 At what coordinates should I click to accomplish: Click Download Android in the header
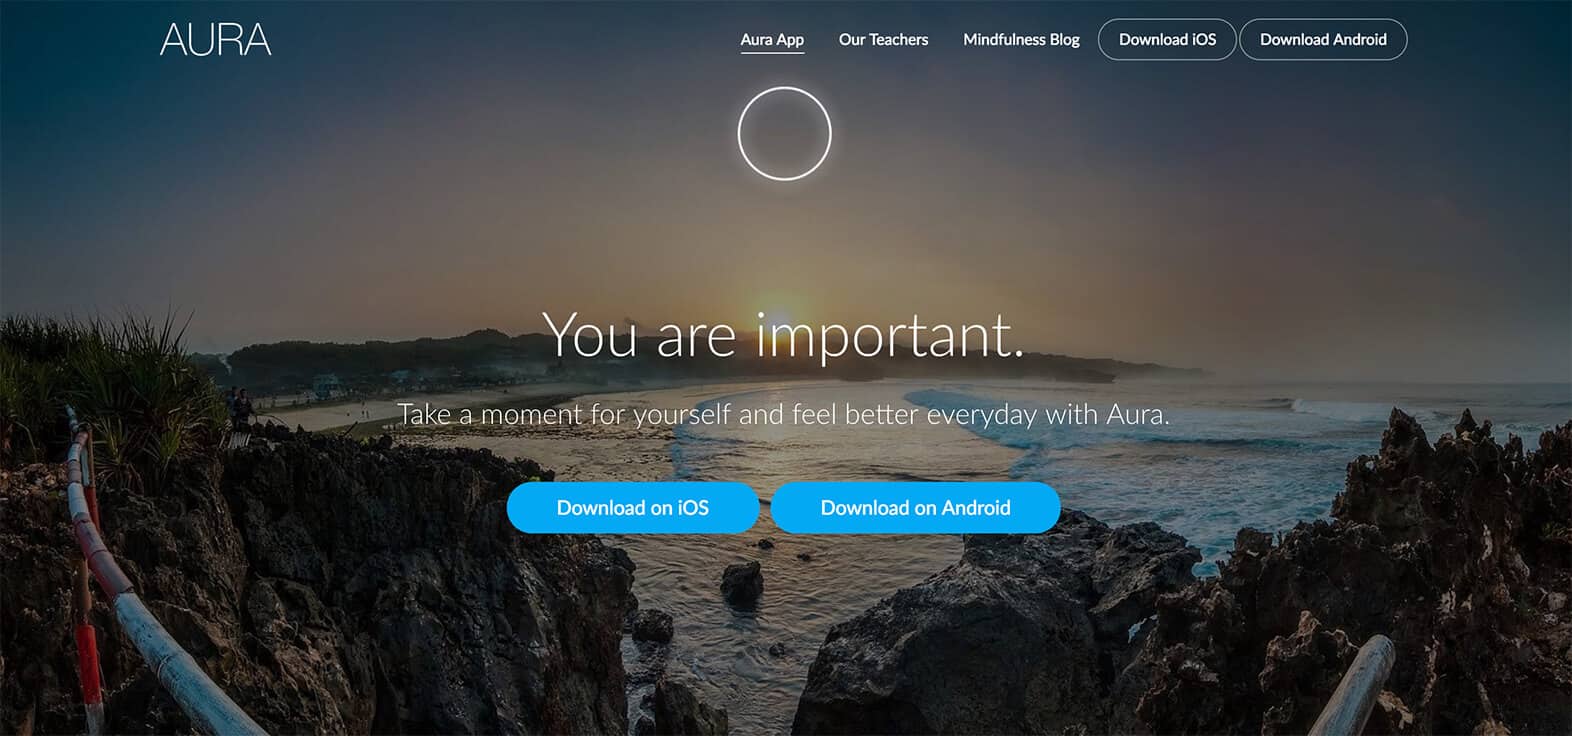(1323, 40)
